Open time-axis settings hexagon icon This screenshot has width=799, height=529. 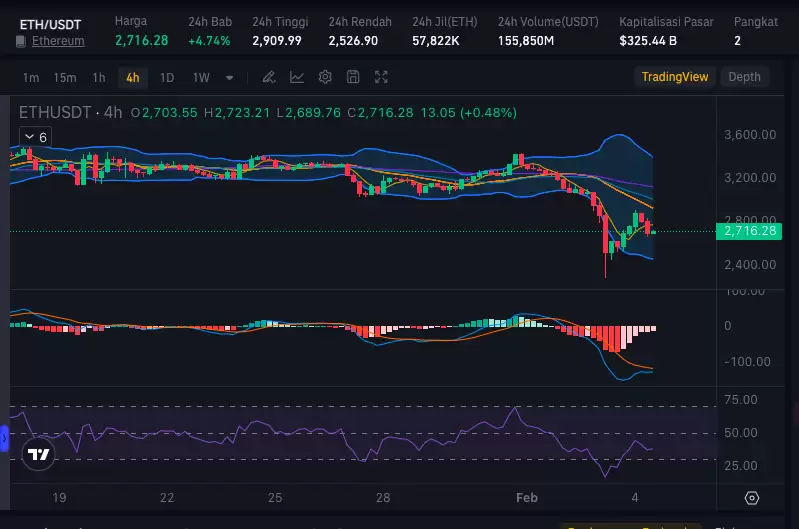[752, 497]
